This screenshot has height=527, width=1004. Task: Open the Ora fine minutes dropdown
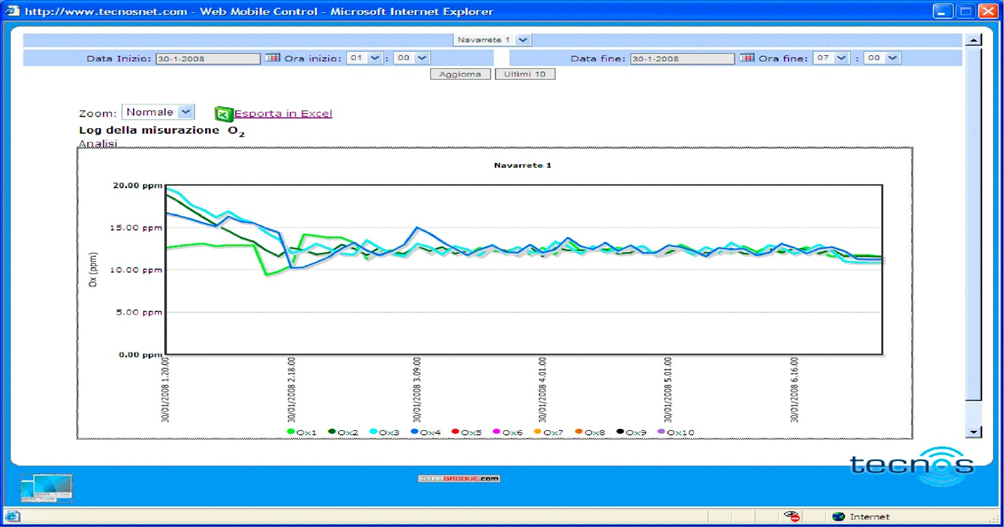tap(892, 58)
